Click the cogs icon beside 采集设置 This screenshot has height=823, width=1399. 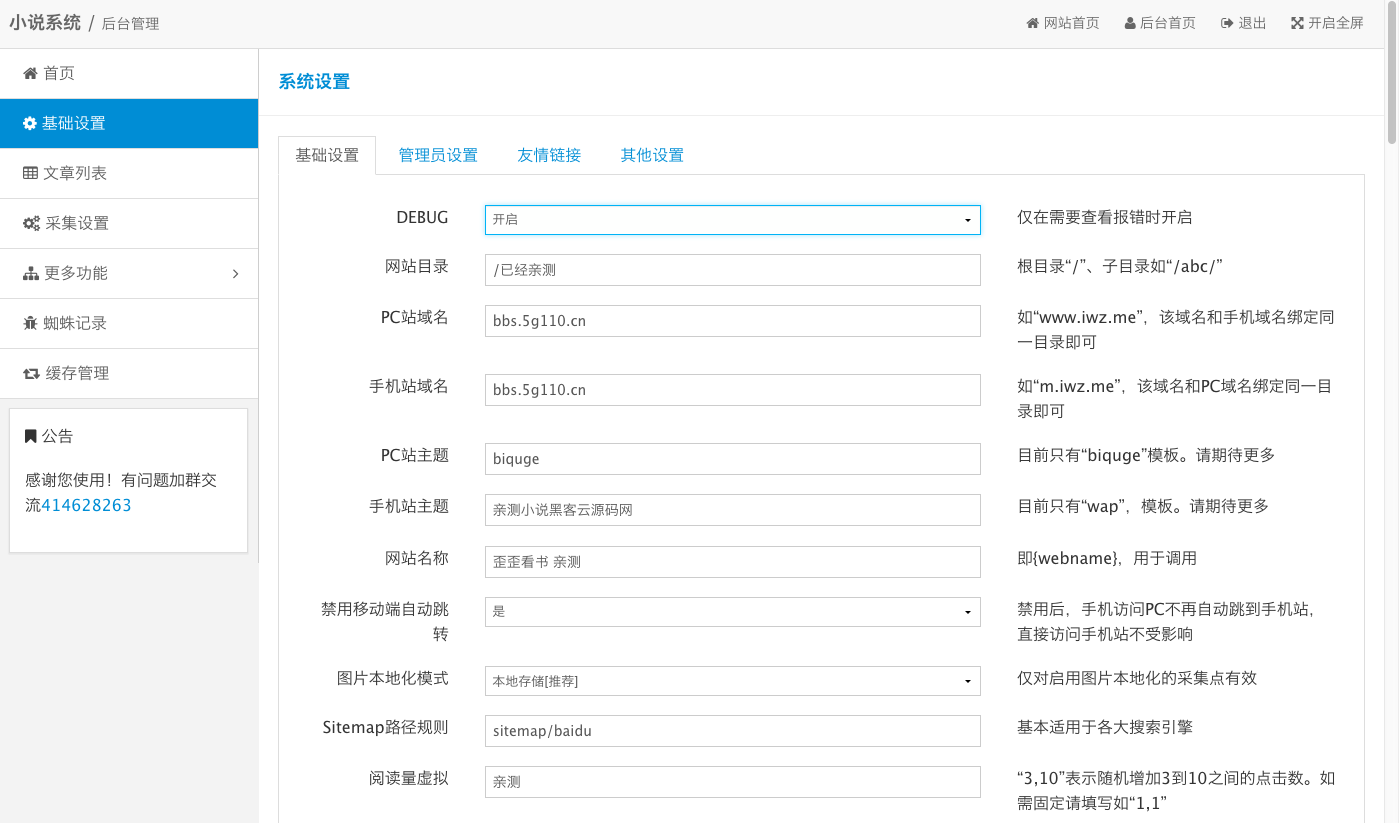pos(31,224)
